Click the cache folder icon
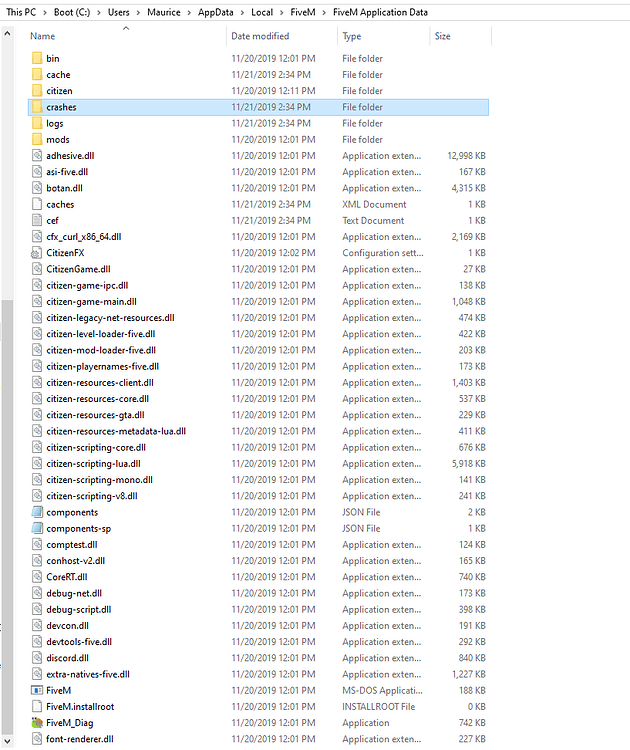This screenshot has height=750, width=630. pos(37,75)
